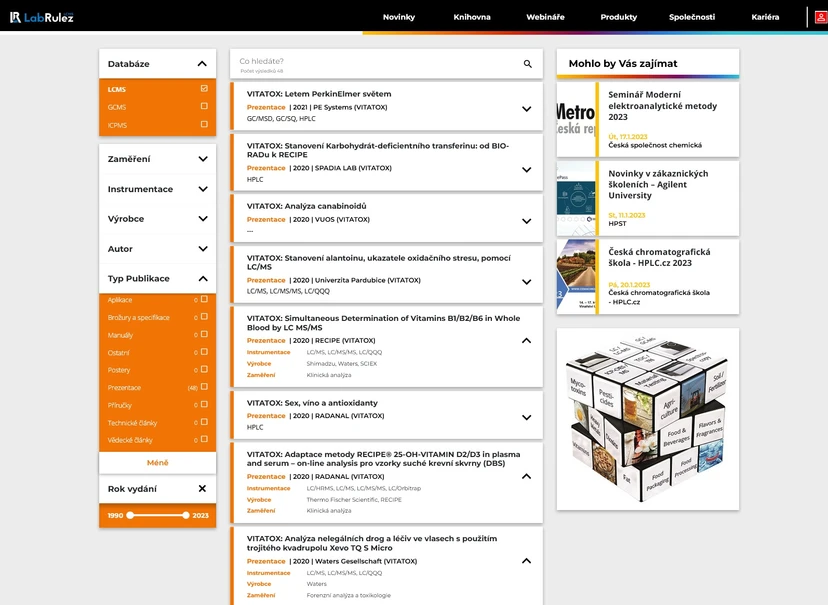Collapse the Typ Publikace section chevron
Image resolution: width=828 pixels, height=605 pixels.
tap(202, 279)
